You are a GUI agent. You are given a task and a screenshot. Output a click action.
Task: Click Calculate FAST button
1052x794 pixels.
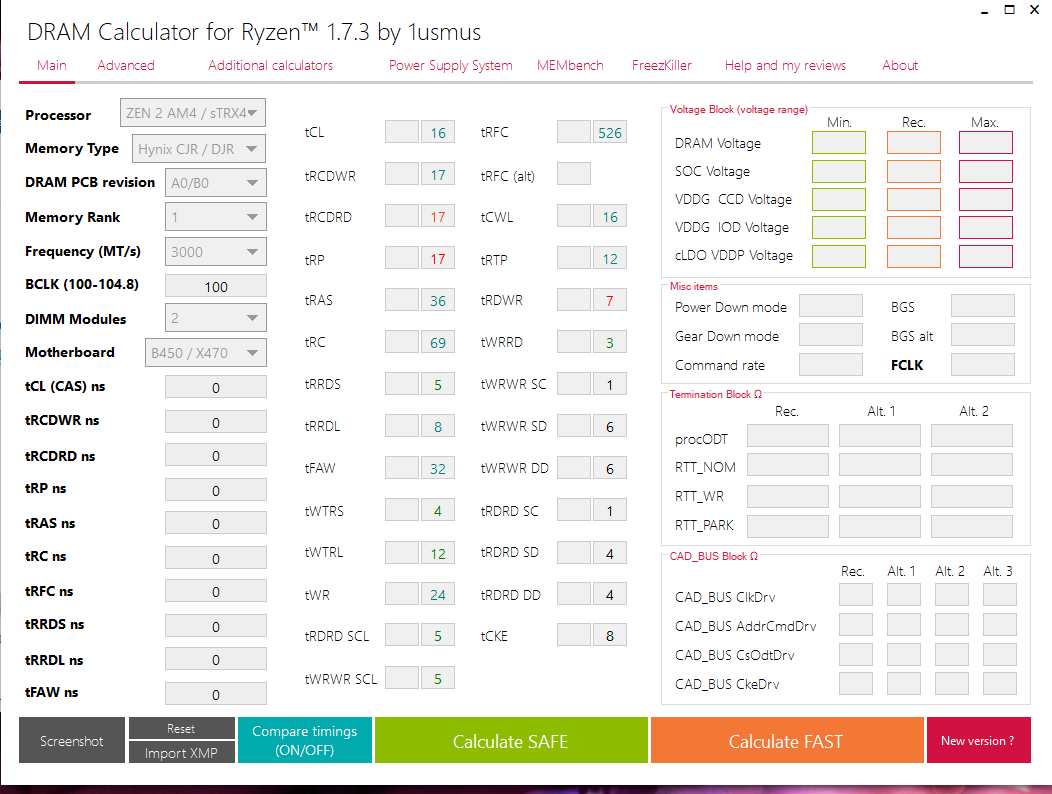click(787, 740)
